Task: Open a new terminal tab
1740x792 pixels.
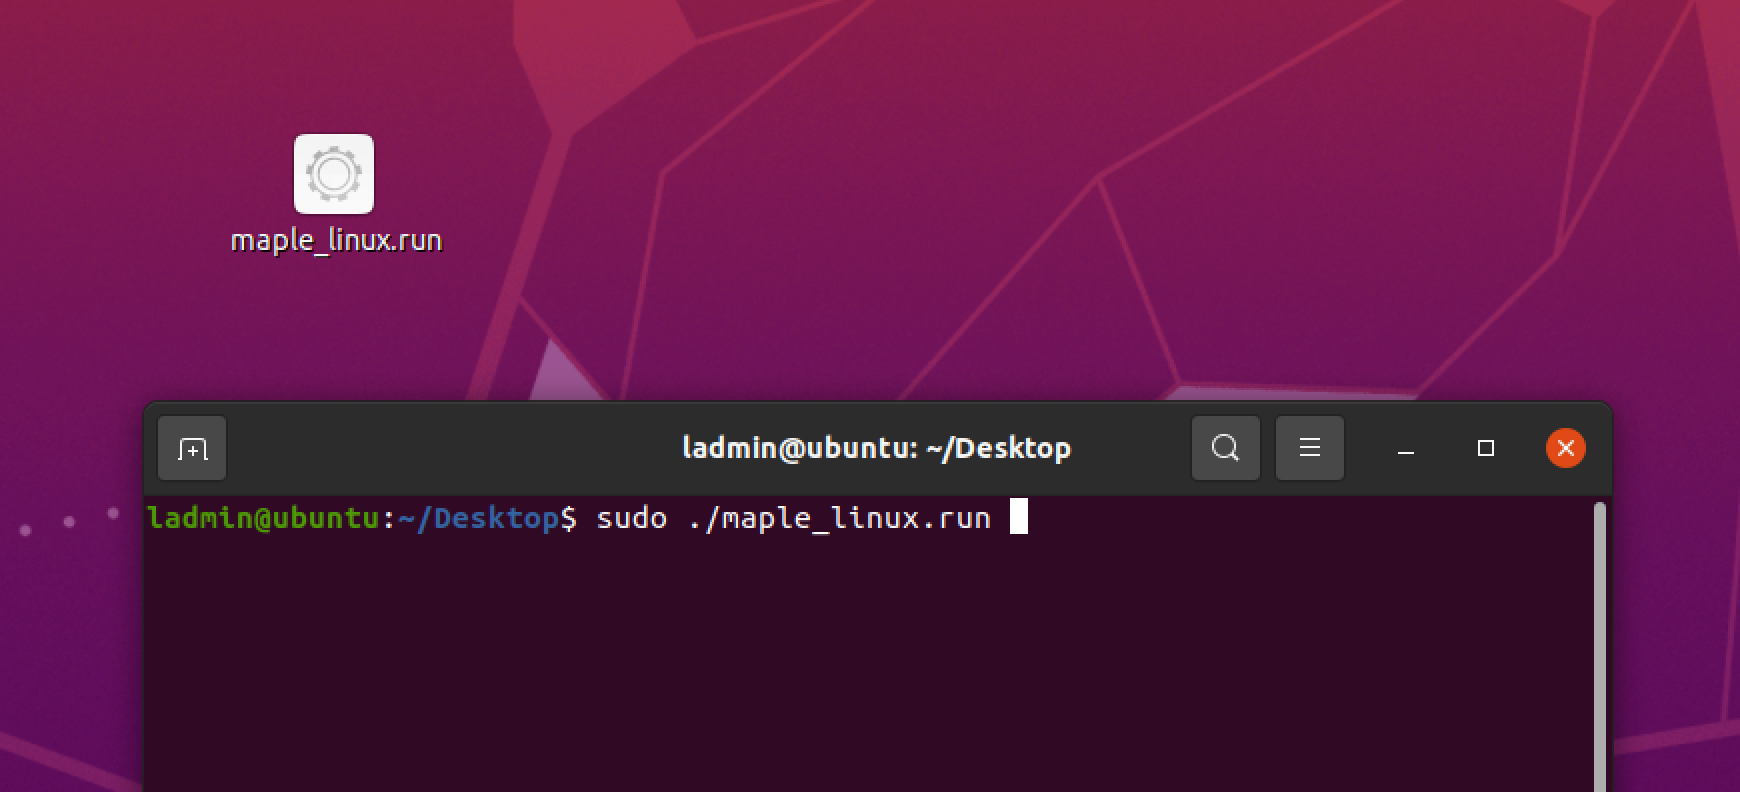Action: (x=192, y=449)
